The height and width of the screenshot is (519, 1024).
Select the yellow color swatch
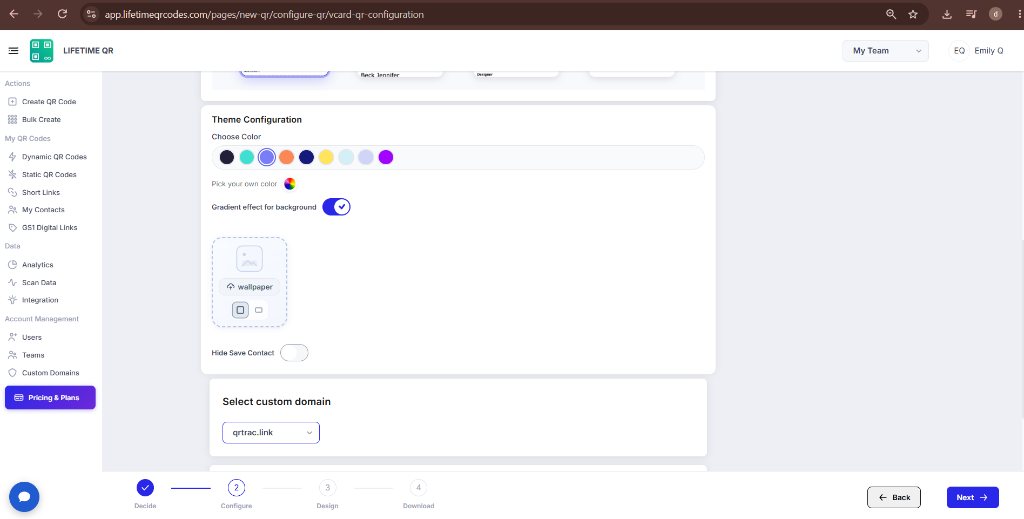coord(326,157)
